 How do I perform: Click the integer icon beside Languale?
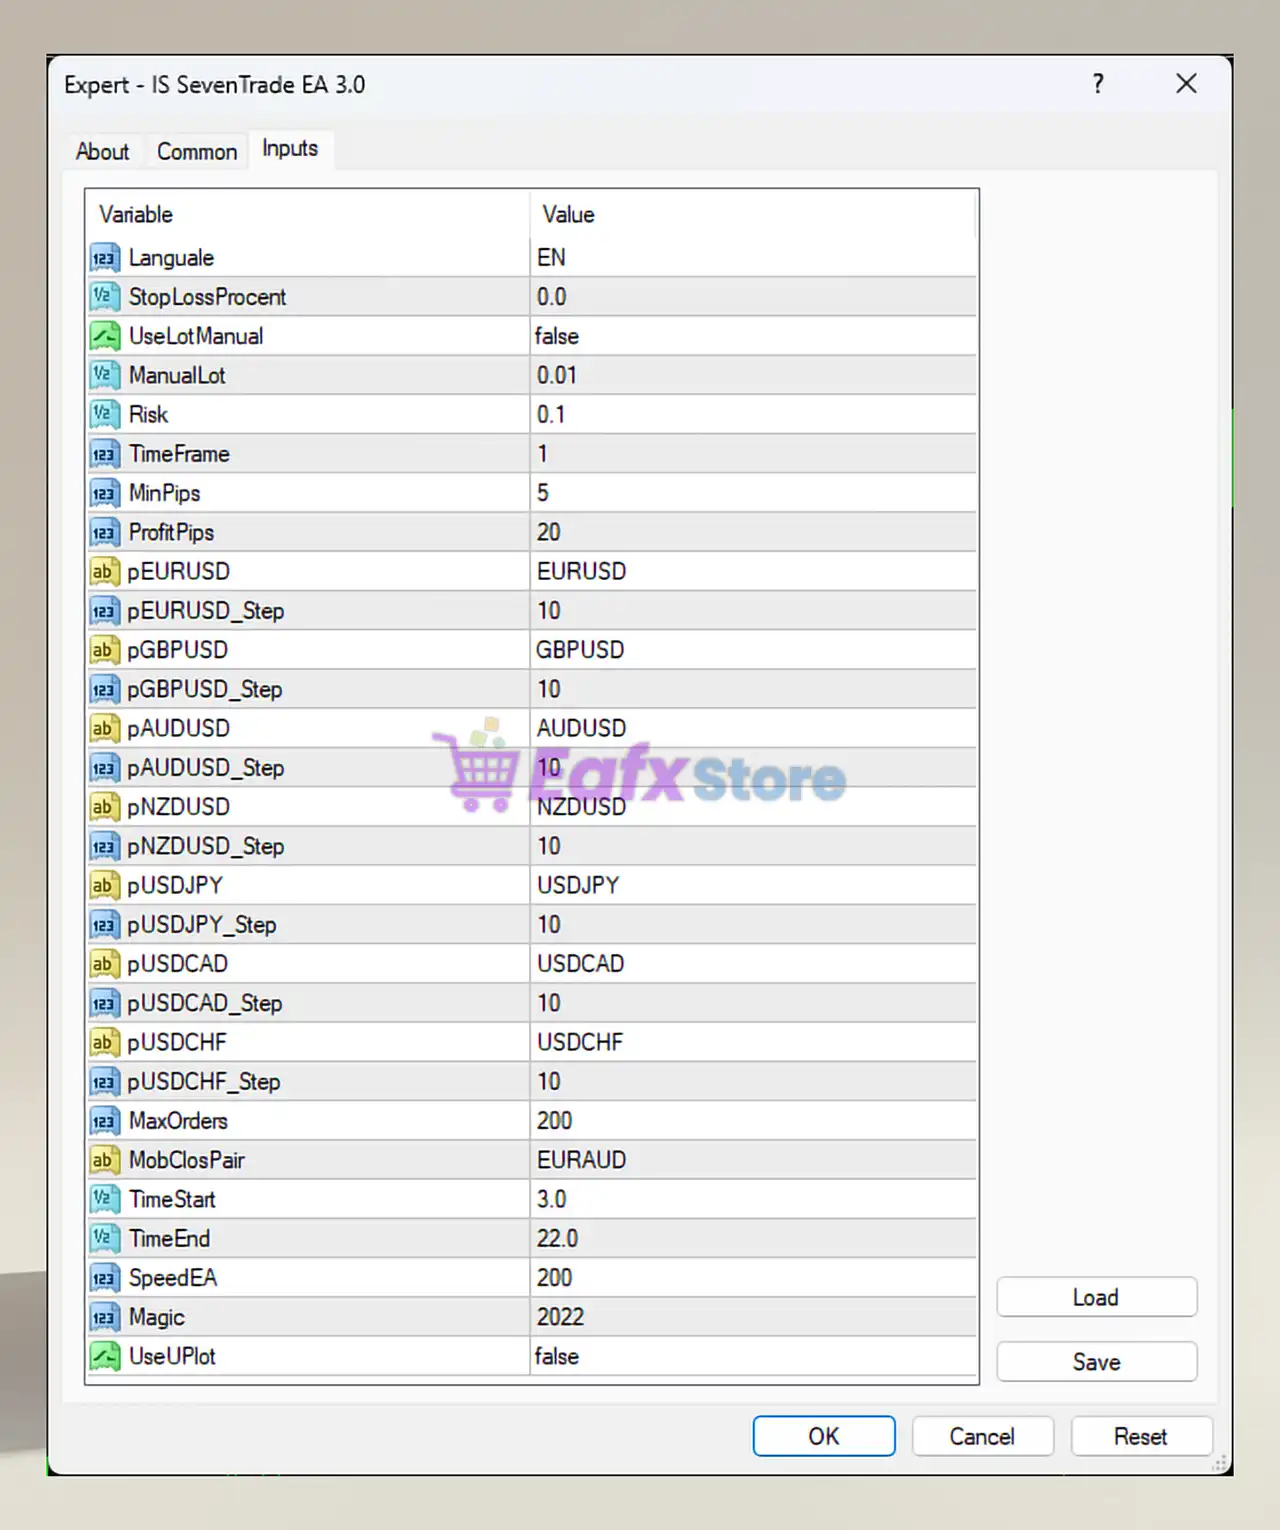[x=104, y=258]
